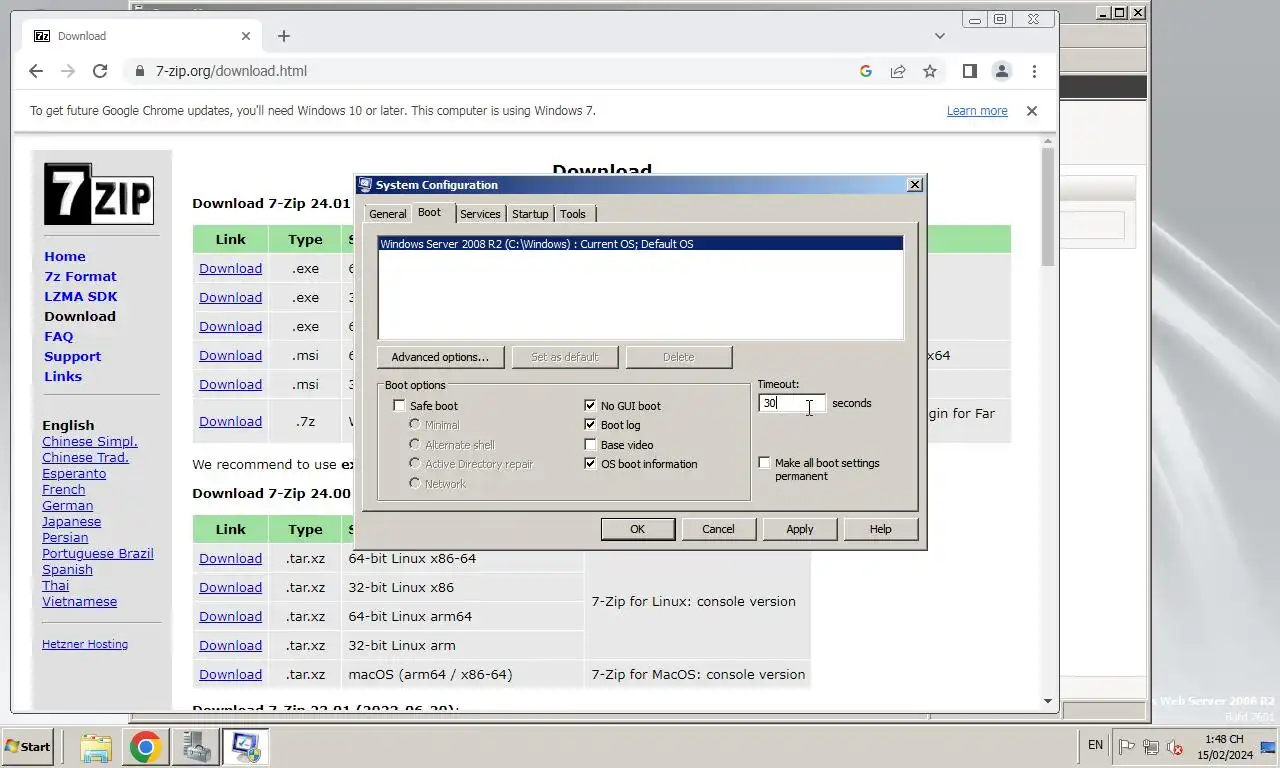
Task: Click the 7-ZIP logo
Action: coord(98,194)
